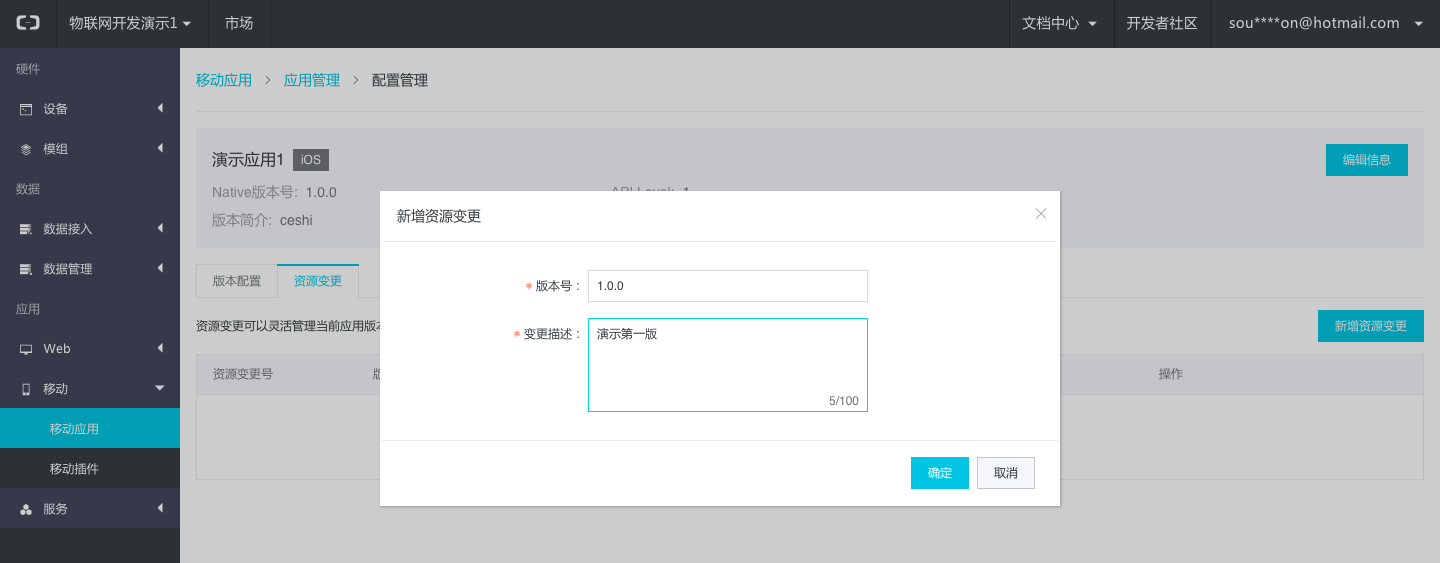1440x563 pixels.
Task: Select 移动插件 in the sidebar
Action: [x=74, y=469]
